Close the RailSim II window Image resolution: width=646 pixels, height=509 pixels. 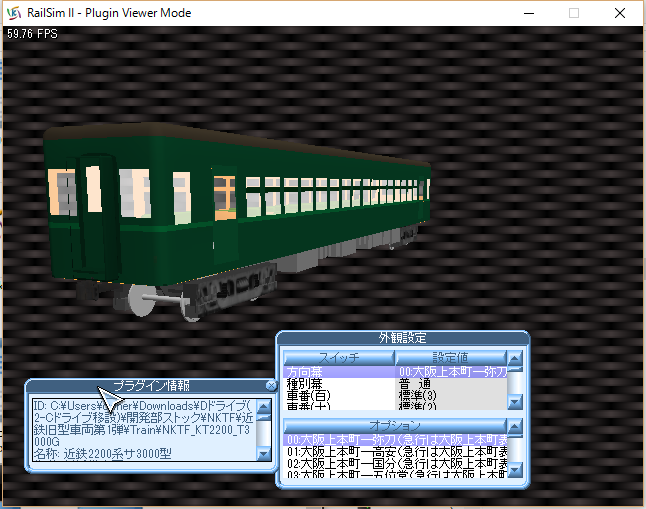620,13
